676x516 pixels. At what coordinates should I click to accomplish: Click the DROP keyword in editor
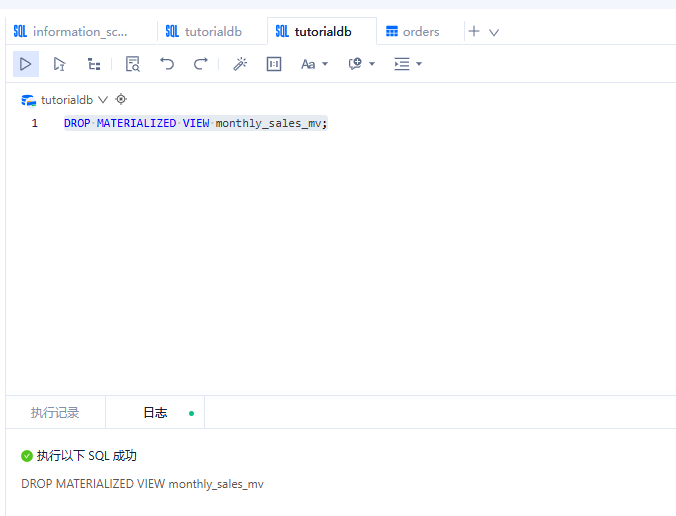pos(77,123)
